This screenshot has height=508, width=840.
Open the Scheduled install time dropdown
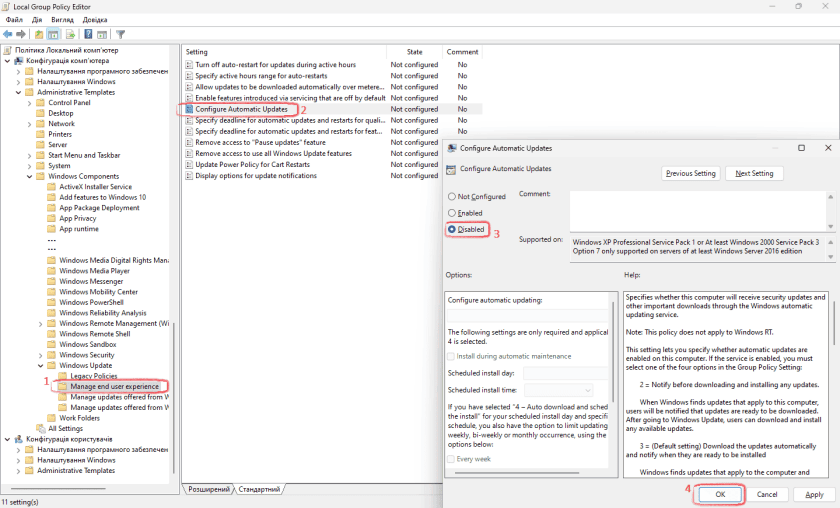[559, 390]
